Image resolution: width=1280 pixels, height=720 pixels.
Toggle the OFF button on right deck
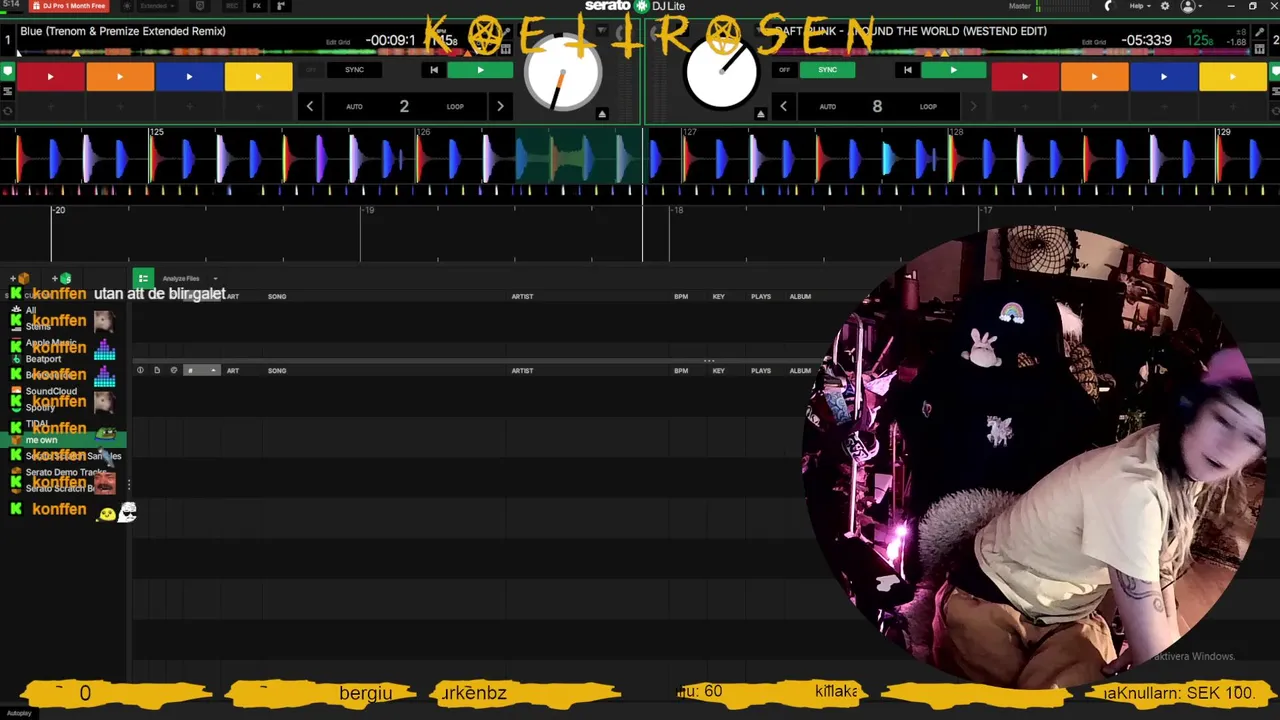tap(784, 70)
